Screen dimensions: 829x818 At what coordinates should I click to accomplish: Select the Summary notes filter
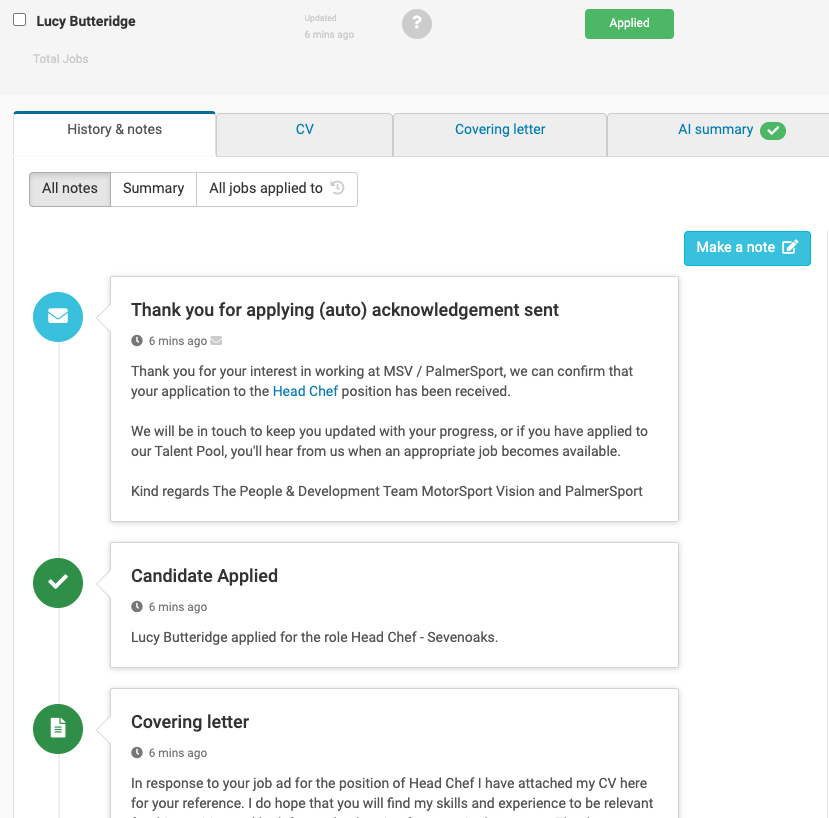(x=153, y=189)
